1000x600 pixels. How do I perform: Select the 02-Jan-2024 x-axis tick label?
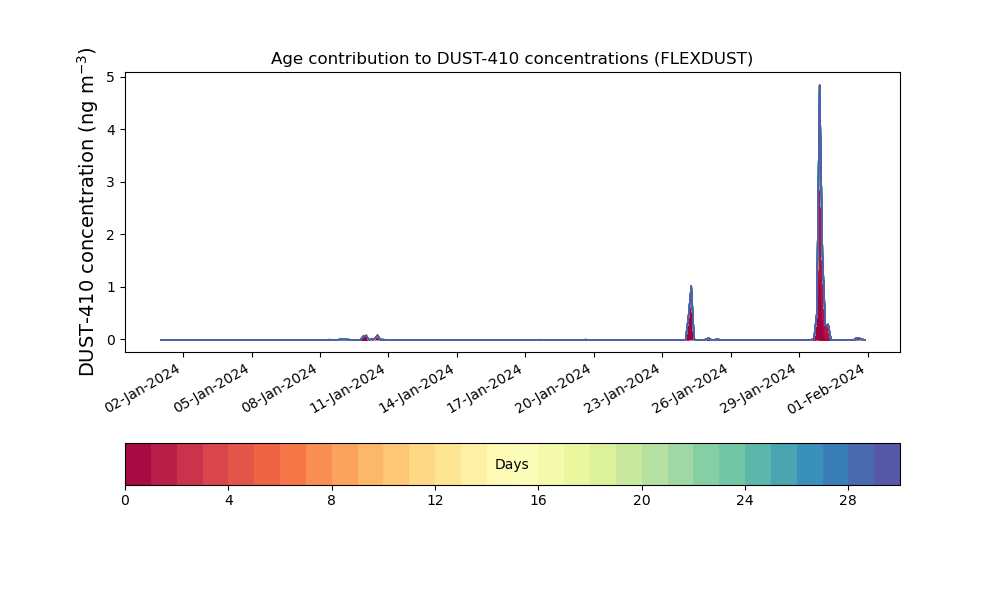143,388
